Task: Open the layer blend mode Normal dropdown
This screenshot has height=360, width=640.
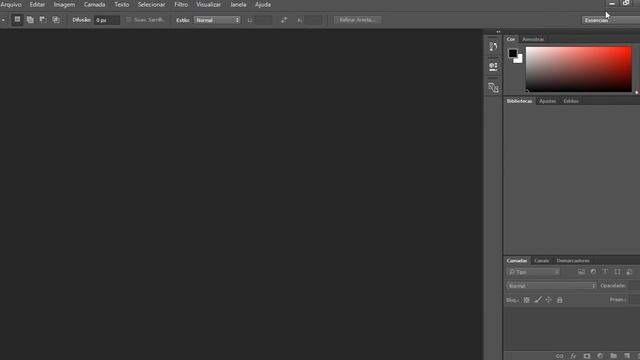Action: click(x=551, y=286)
